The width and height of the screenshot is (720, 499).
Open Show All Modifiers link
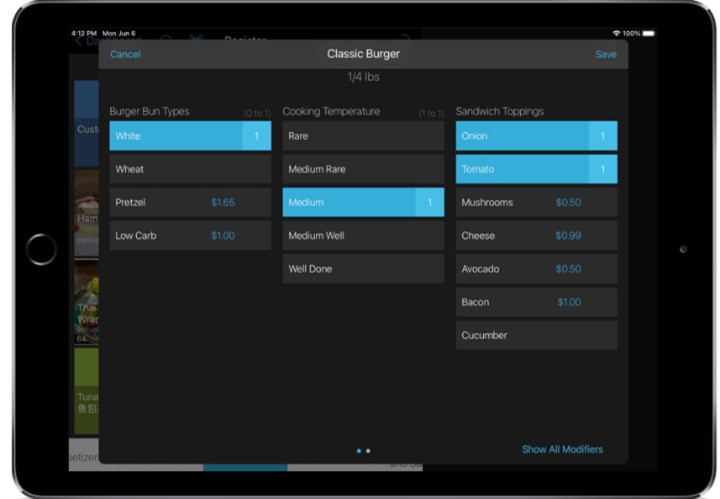tap(562, 449)
